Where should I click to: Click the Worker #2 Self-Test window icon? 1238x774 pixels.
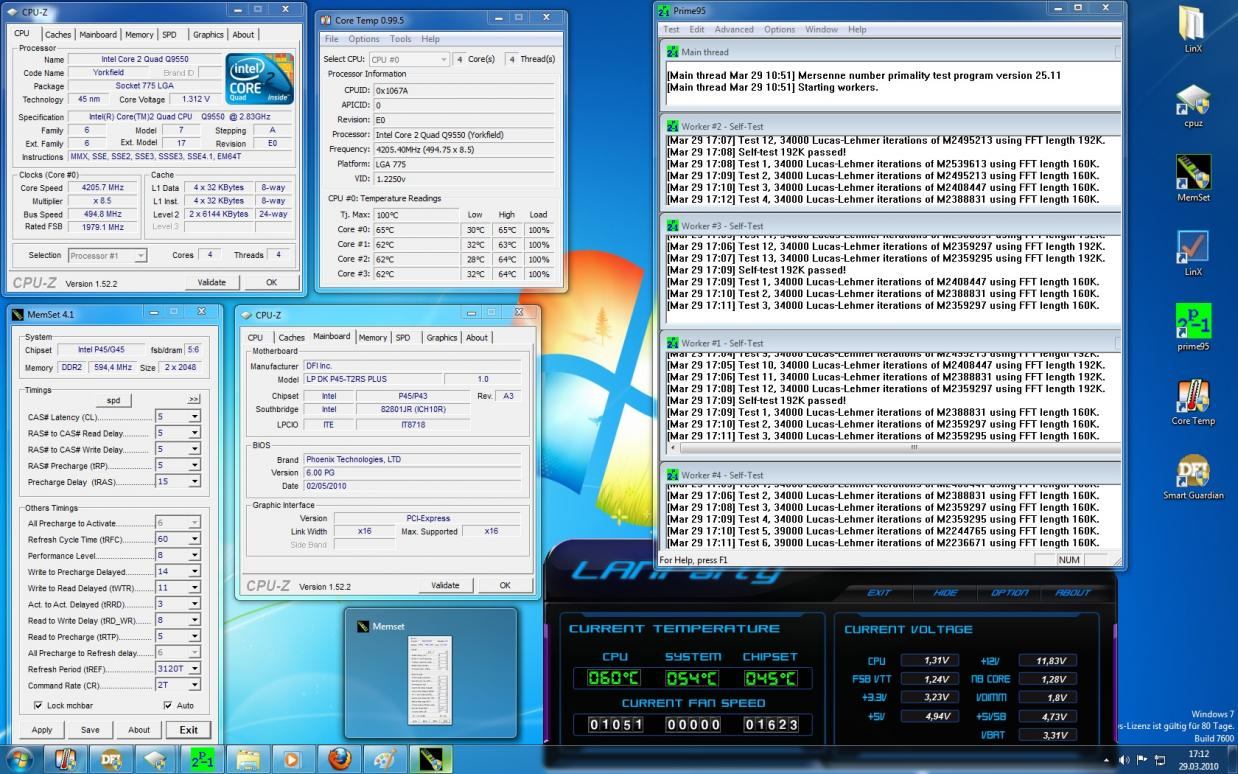point(674,126)
